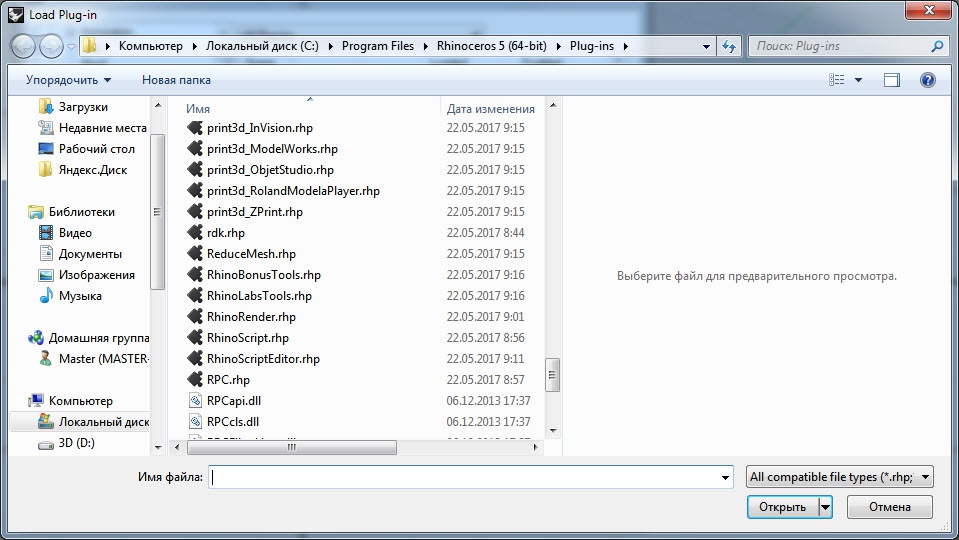Image resolution: width=959 pixels, height=540 pixels.
Task: Click the file list vertical scrollbar thumb
Action: click(552, 375)
